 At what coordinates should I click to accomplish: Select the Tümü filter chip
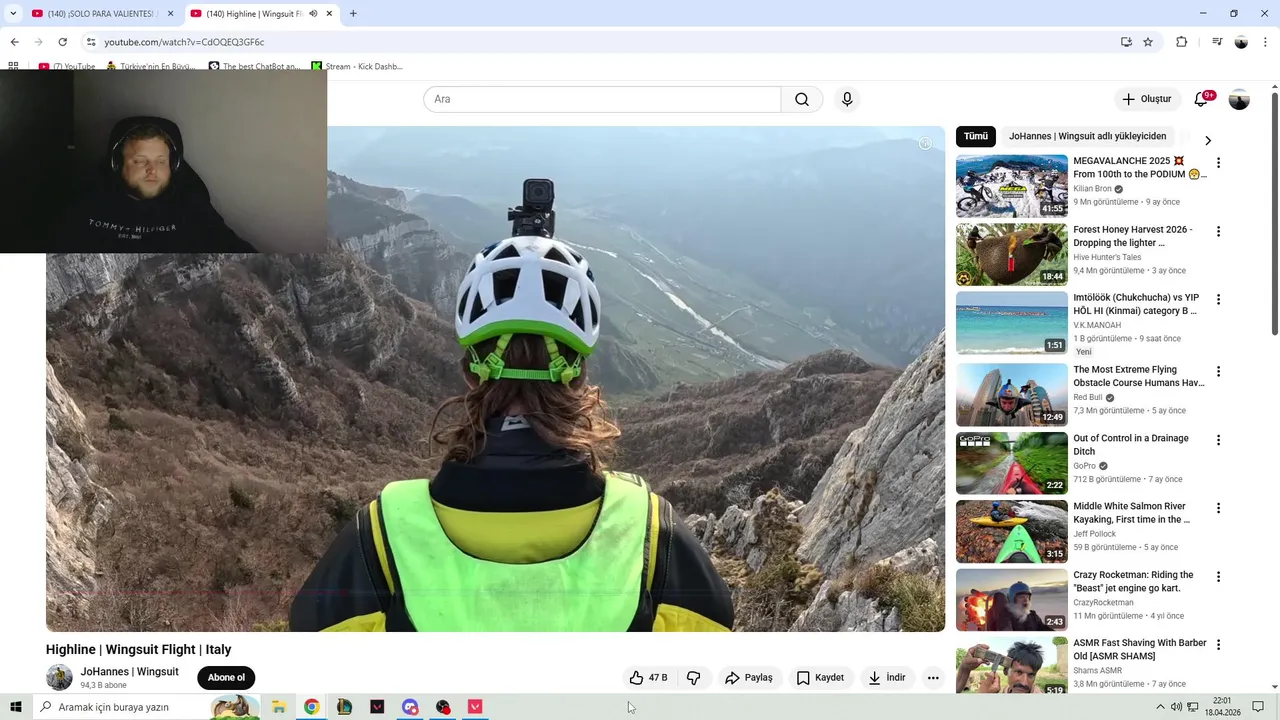976,136
